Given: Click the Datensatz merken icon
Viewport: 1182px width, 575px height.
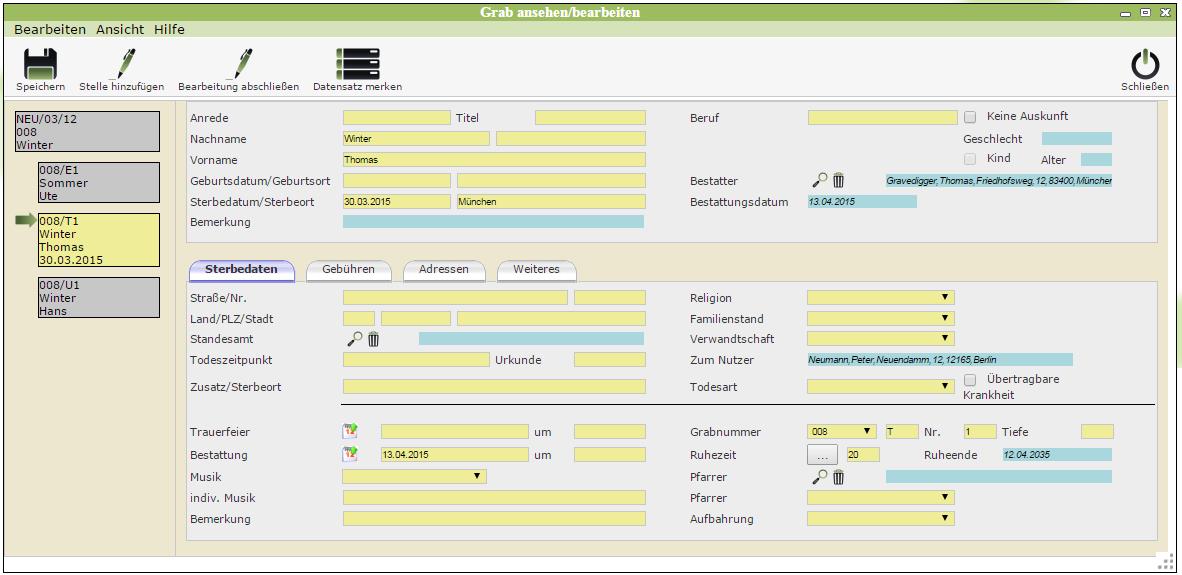Looking at the screenshot, I should [357, 65].
